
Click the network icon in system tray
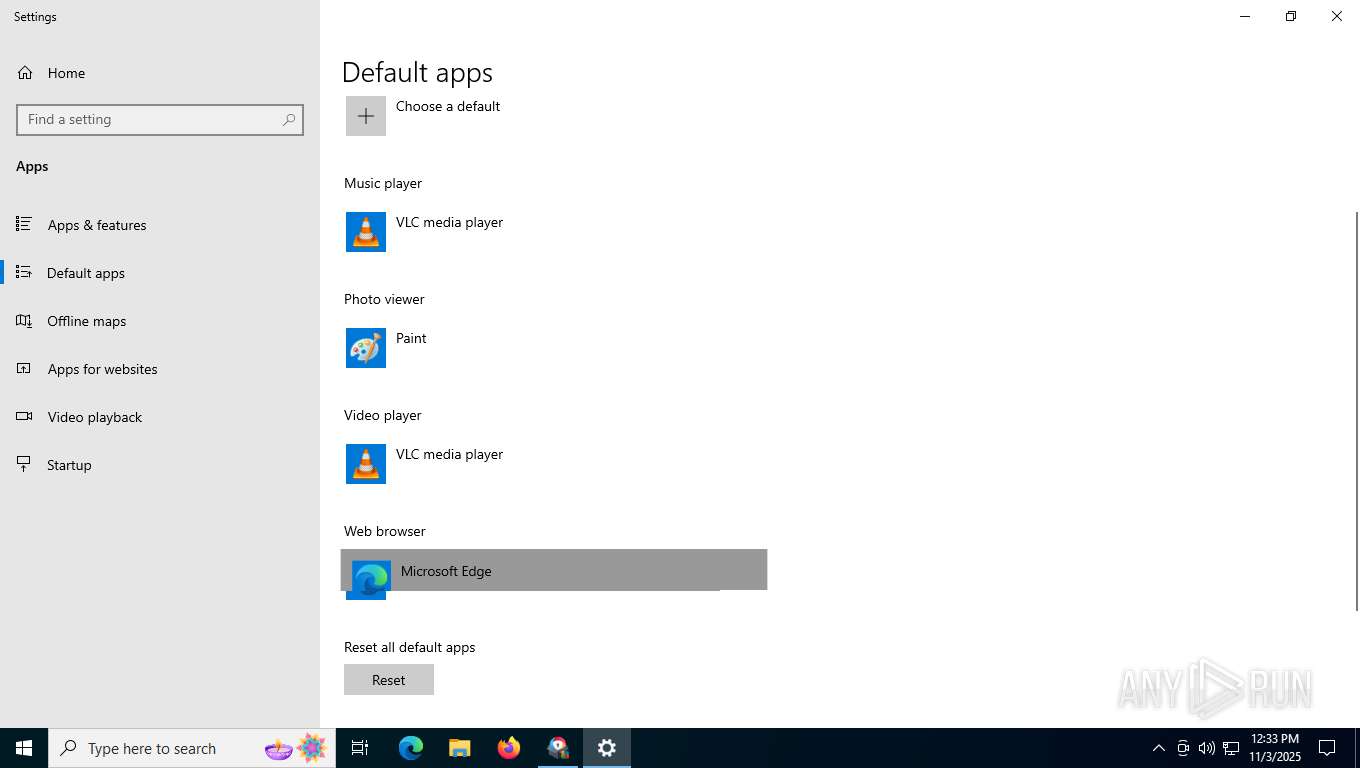click(x=1231, y=748)
